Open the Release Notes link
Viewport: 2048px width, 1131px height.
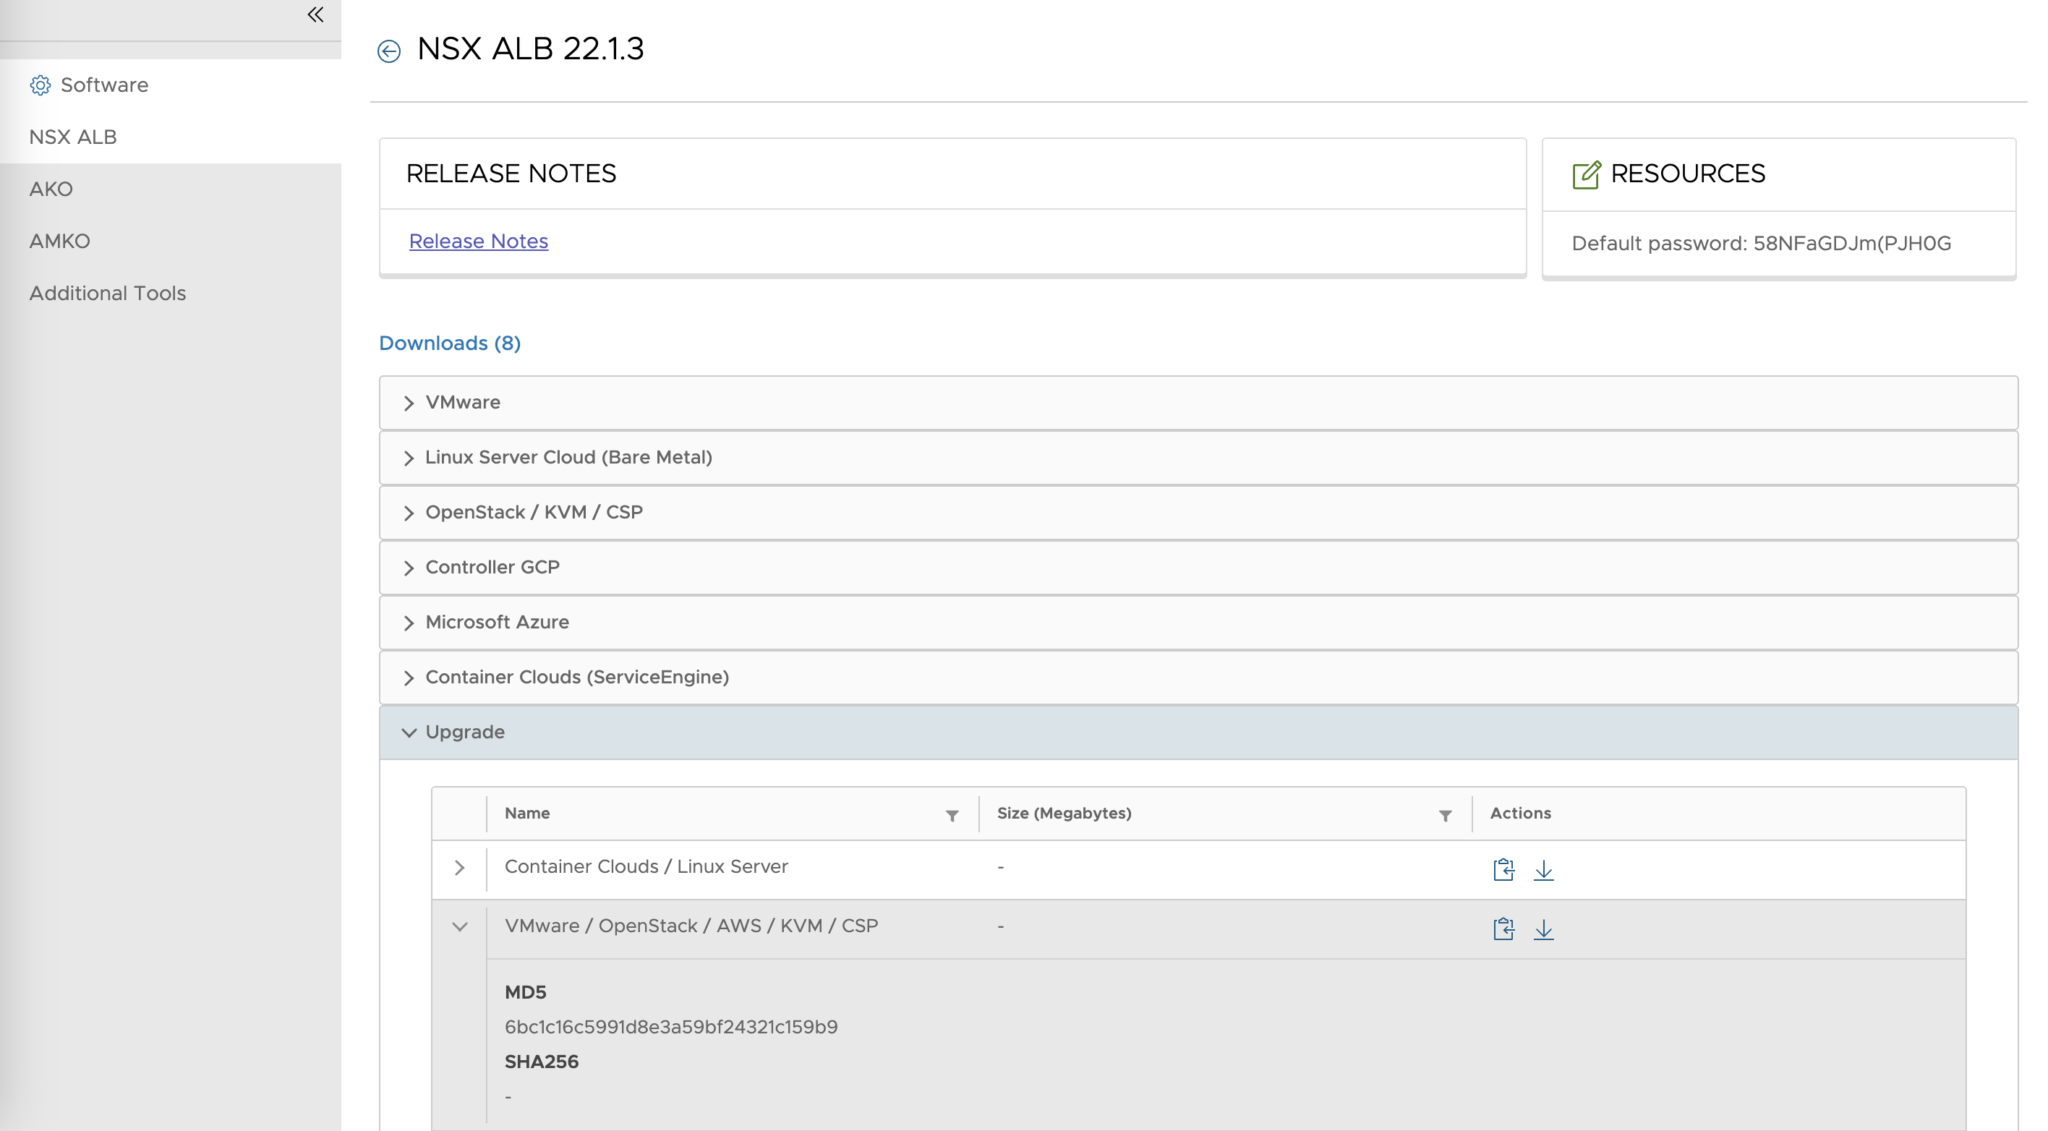point(478,241)
